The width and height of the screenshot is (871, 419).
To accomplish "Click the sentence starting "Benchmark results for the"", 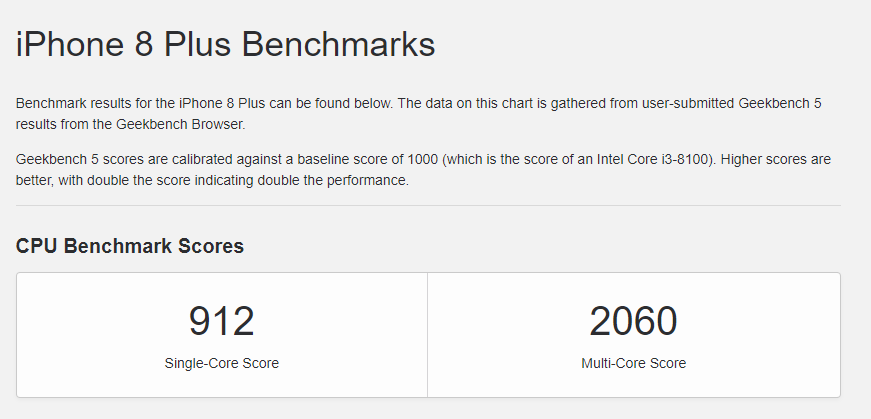I will 90,104.
